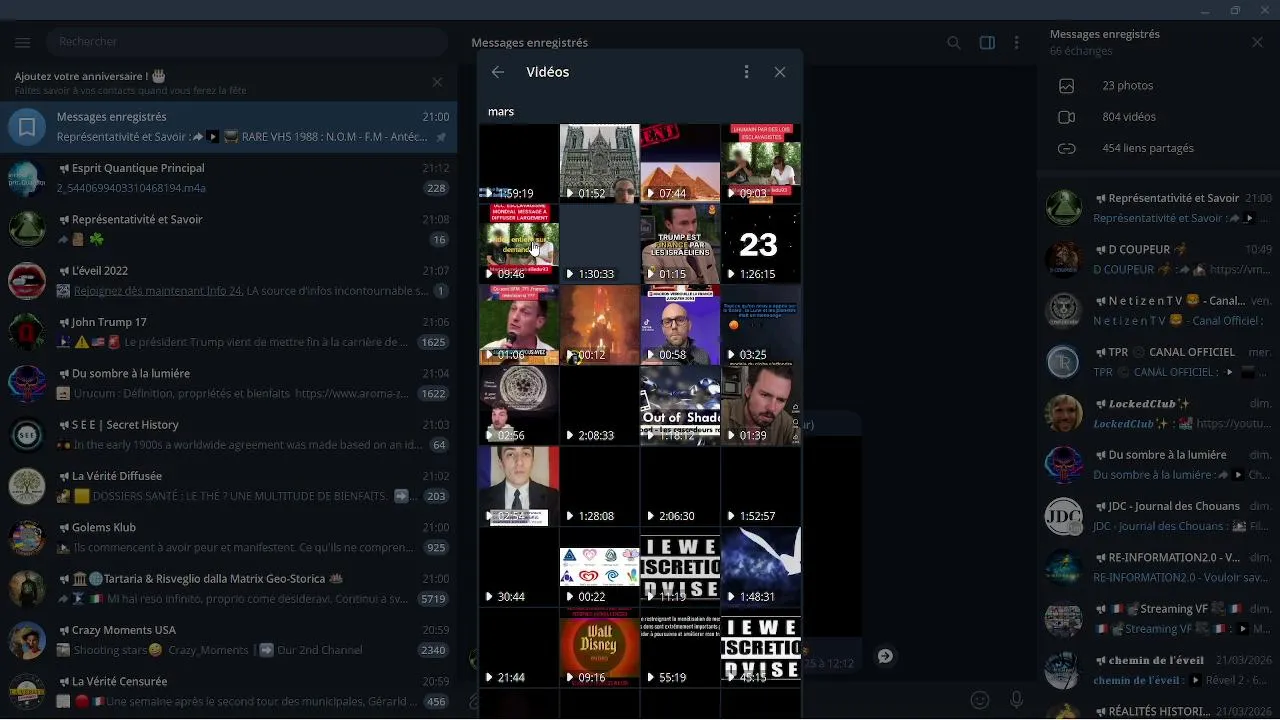The width and height of the screenshot is (1280, 720).
Task: Open JDC - Journal des Chouans exchange
Action: coord(1158,516)
